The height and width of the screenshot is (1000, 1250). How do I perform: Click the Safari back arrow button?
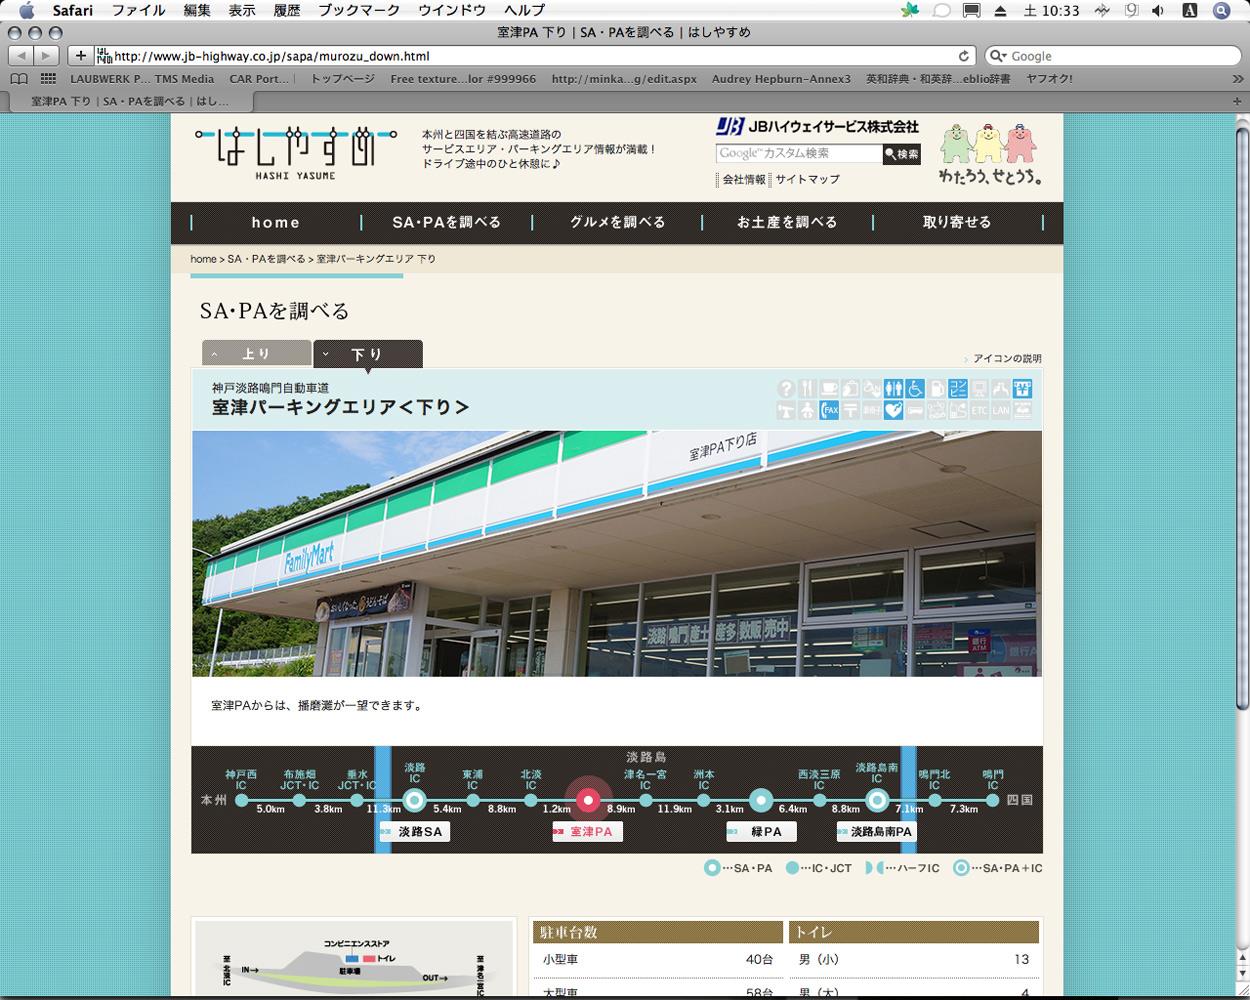tap(21, 56)
